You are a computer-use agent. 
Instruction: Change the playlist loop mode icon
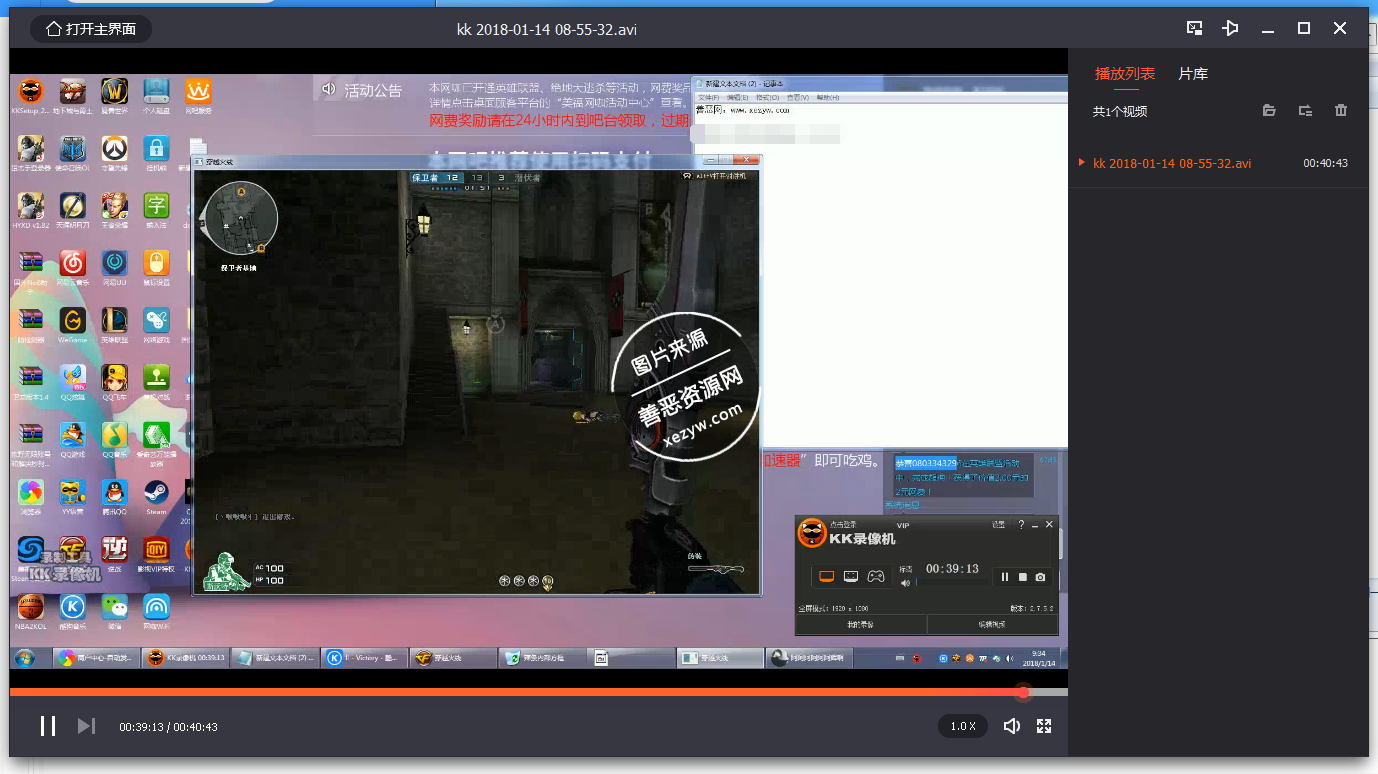[1305, 111]
